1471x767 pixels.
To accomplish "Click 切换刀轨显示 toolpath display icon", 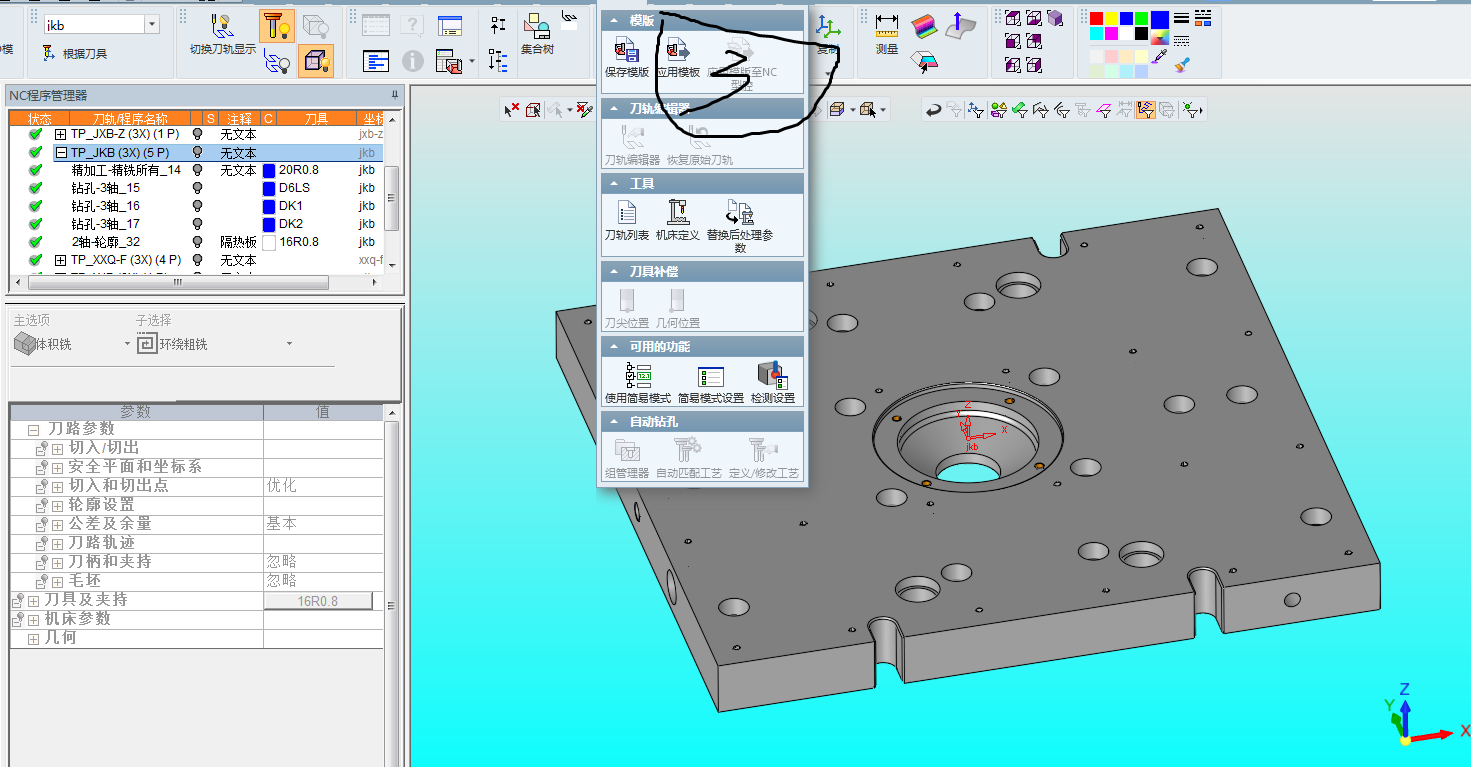I will 223,27.
